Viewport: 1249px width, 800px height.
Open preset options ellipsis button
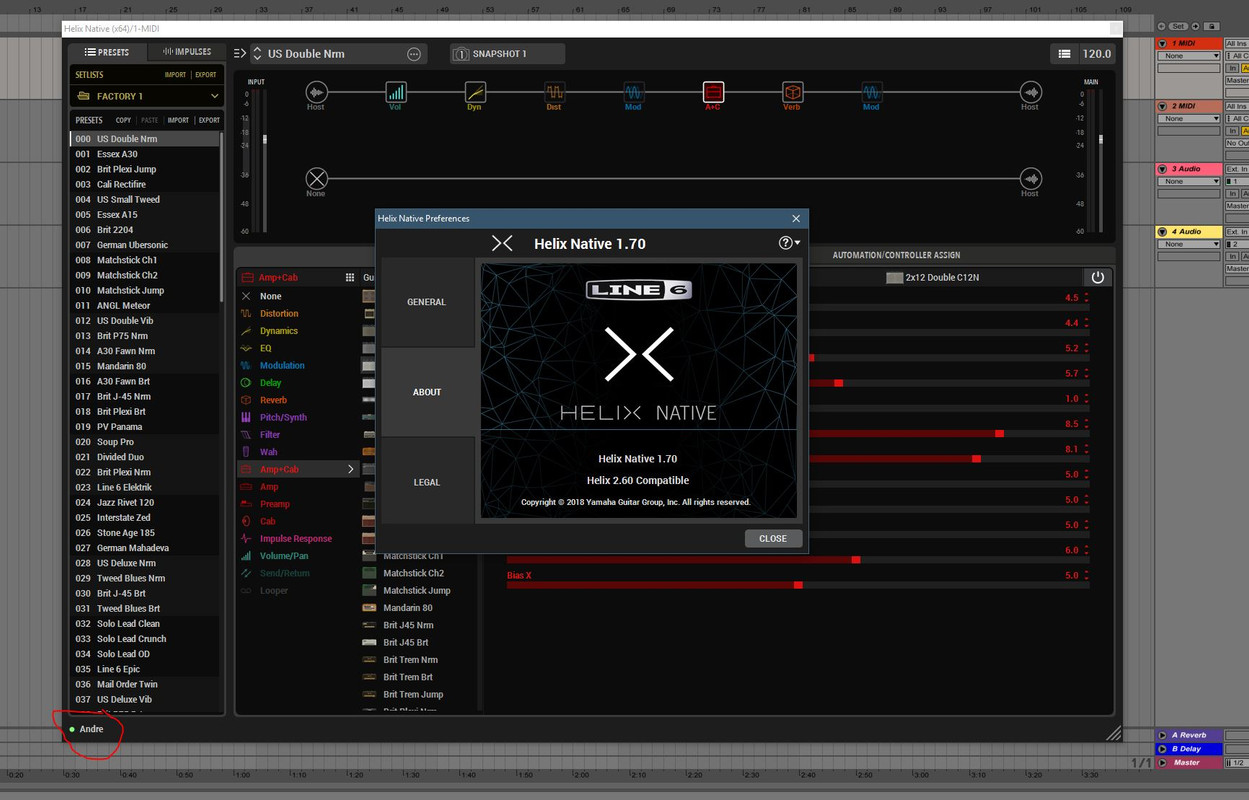pos(414,54)
